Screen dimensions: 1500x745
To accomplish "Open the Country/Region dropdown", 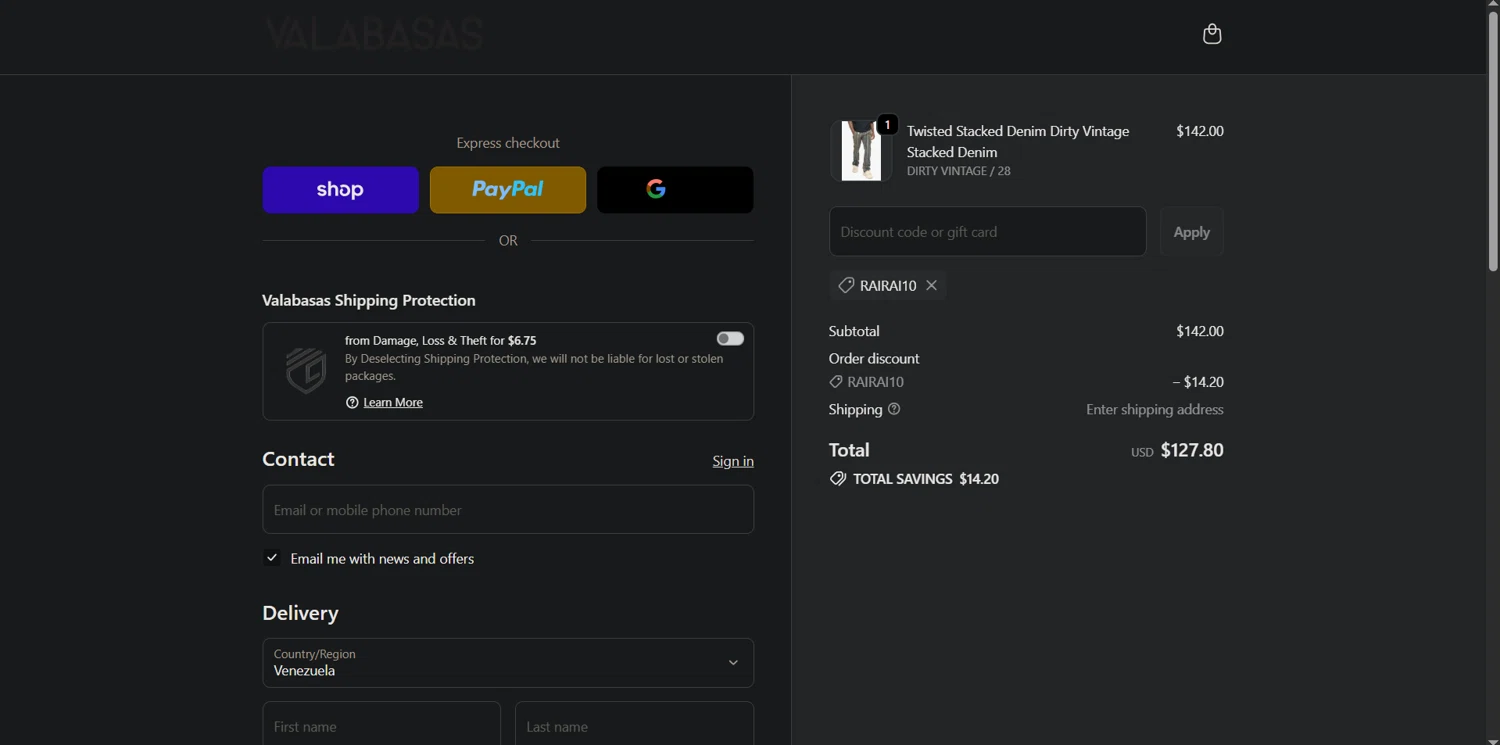I will click(x=508, y=663).
